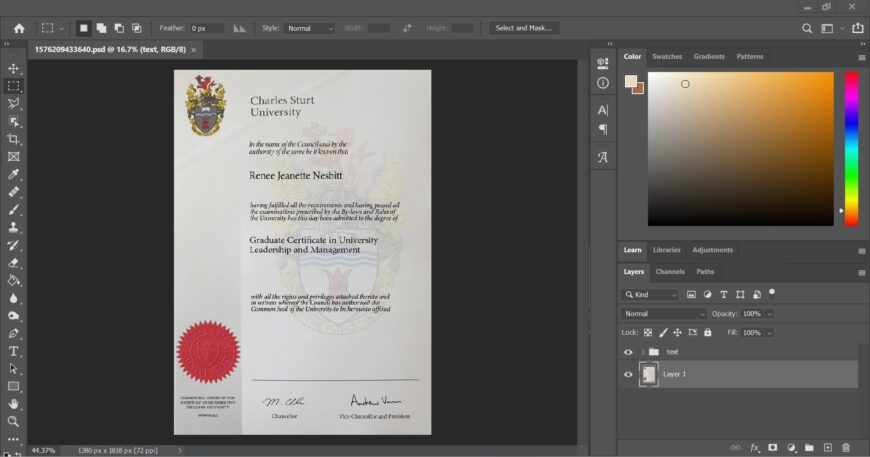Toggle lock image pixels
Screen dimensions: 870x457
[x=663, y=333]
